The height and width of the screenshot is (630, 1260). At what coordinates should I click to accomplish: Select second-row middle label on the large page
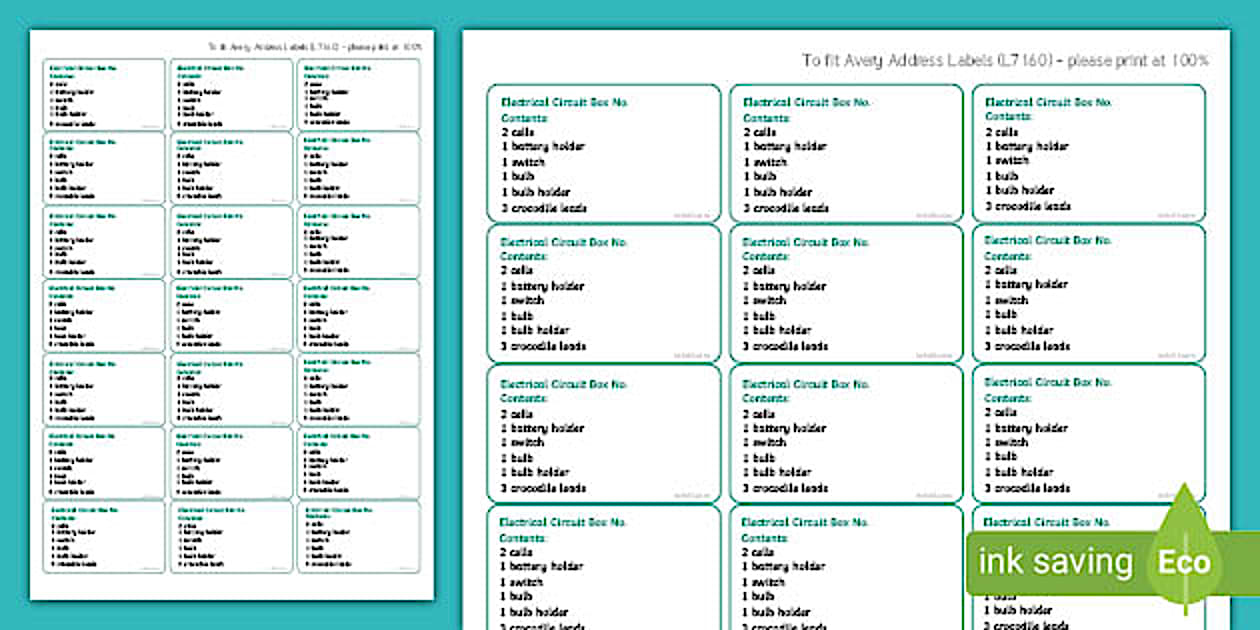pyautogui.click(x=846, y=293)
